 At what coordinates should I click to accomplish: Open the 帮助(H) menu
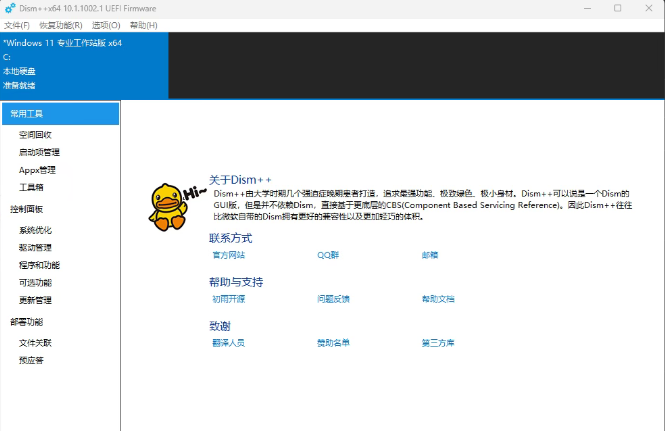(143, 25)
